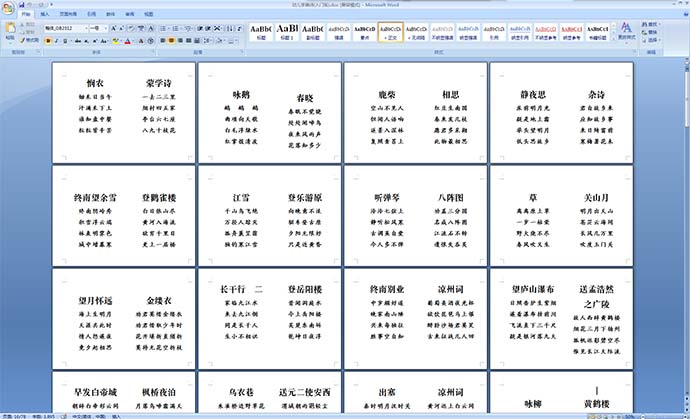Open Word Help question mark icon

686,14
